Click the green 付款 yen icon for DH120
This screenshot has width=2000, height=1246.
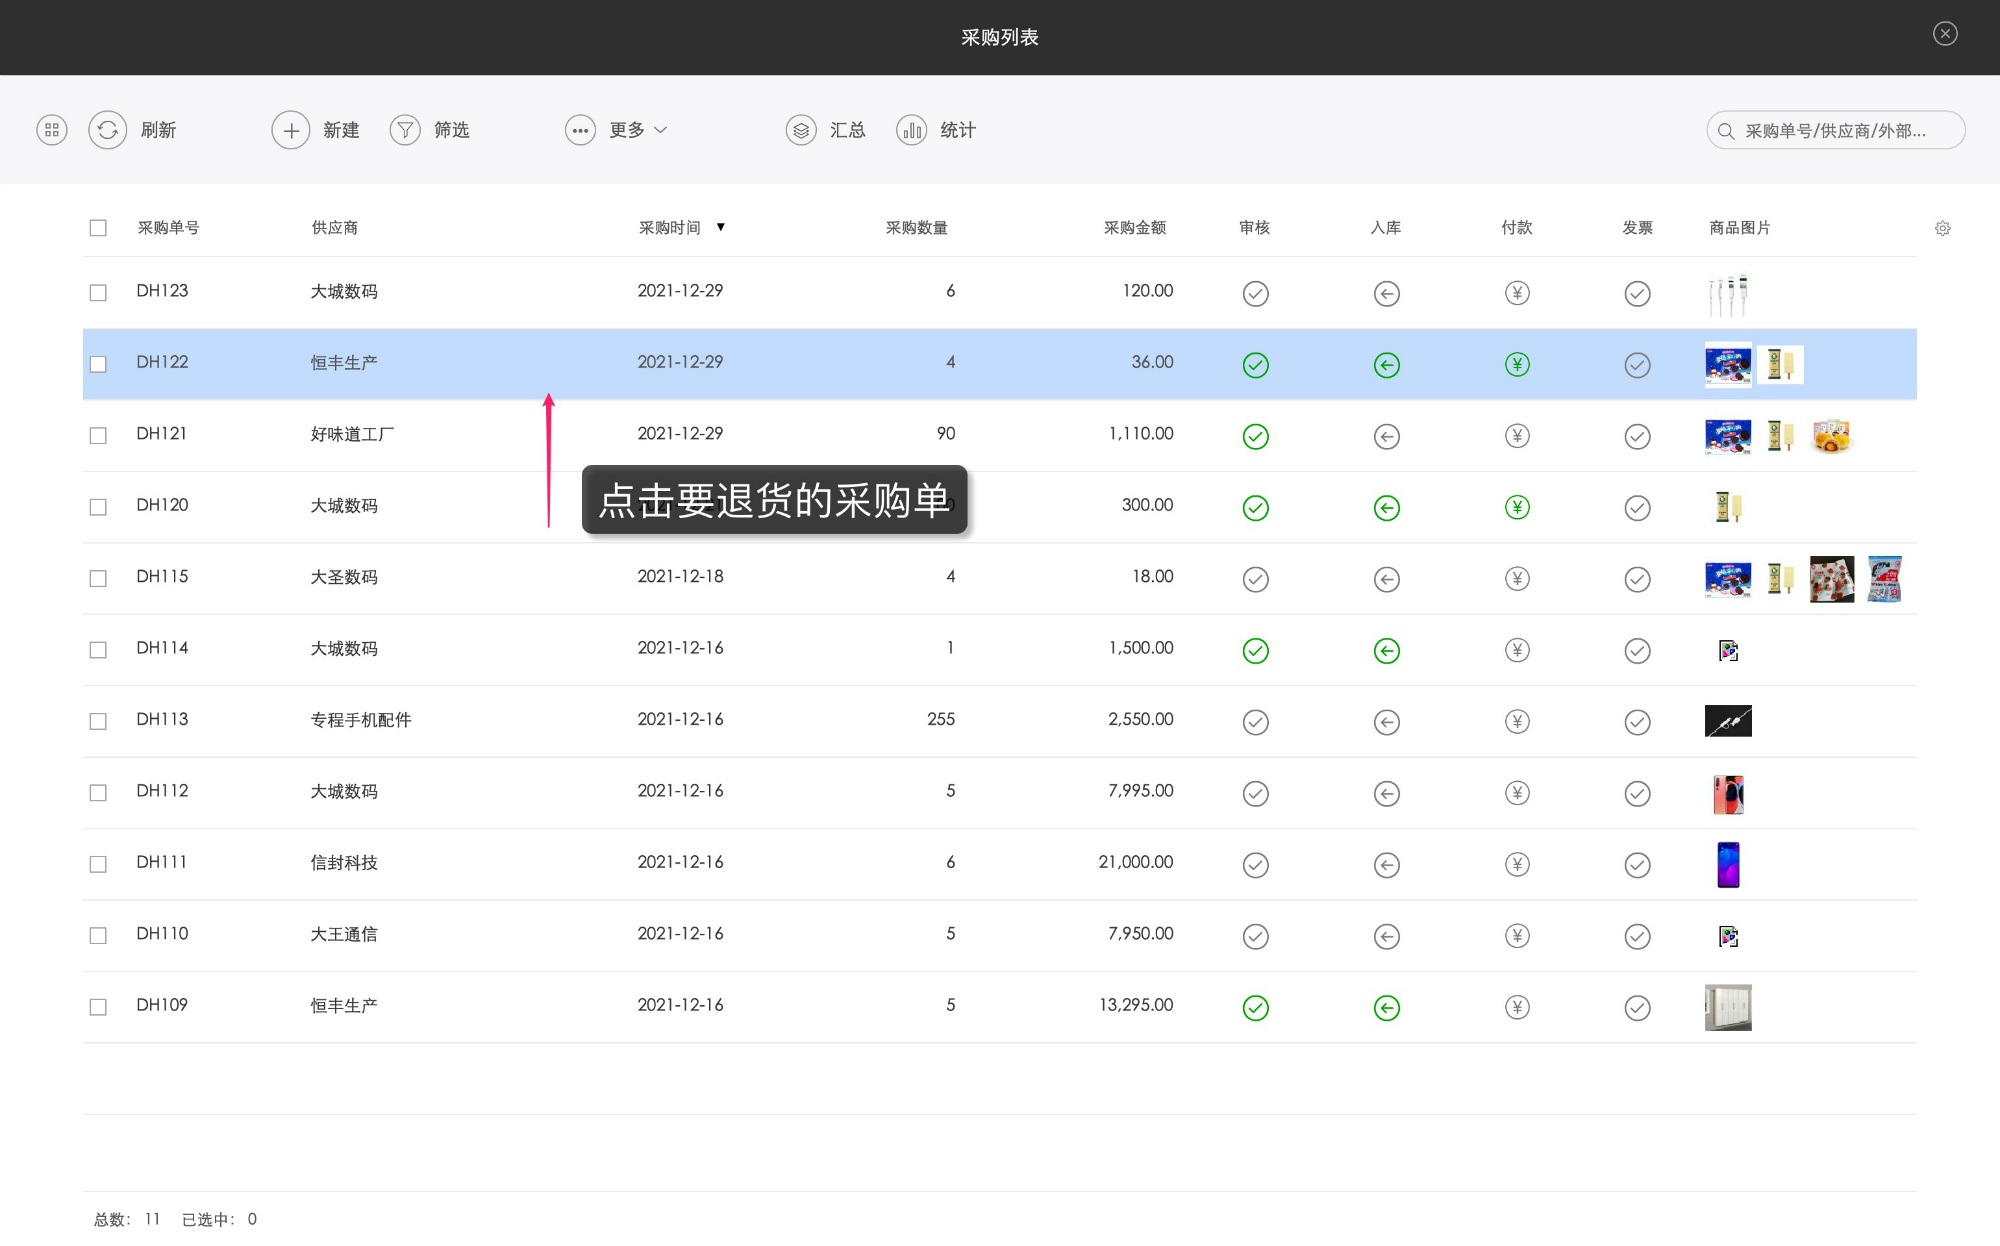point(1517,508)
